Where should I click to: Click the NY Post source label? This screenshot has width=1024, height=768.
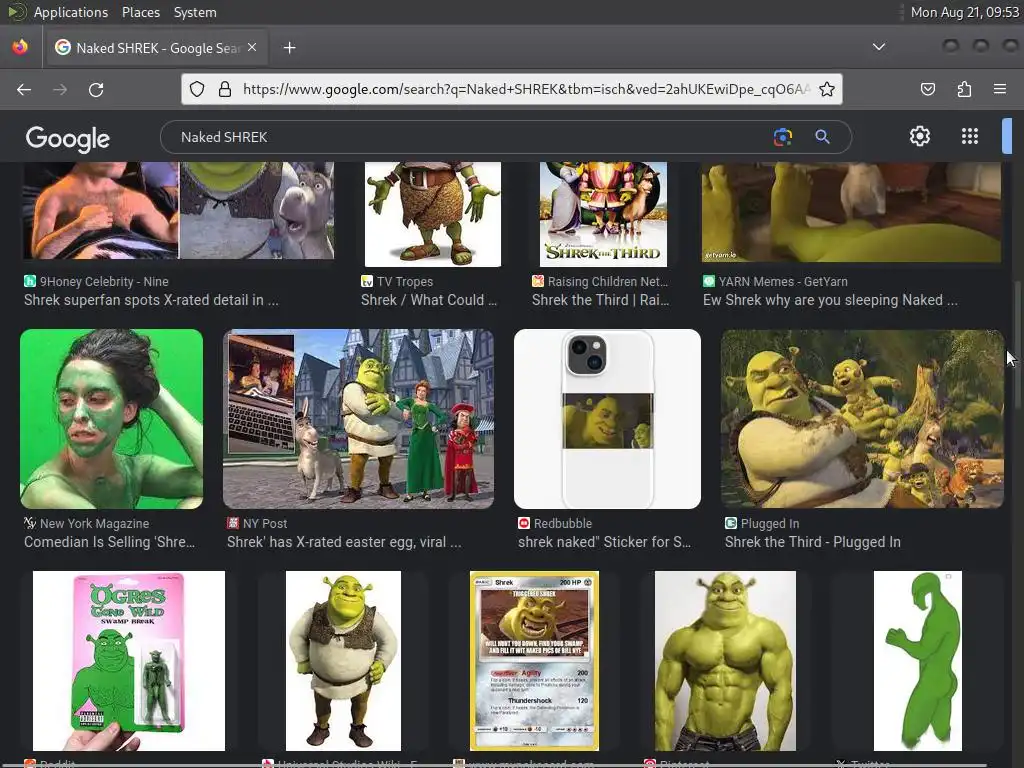pos(264,523)
